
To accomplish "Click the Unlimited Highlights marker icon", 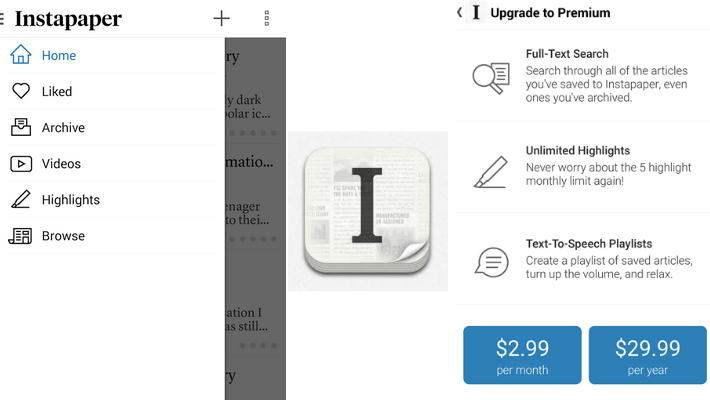I will click(x=491, y=169).
